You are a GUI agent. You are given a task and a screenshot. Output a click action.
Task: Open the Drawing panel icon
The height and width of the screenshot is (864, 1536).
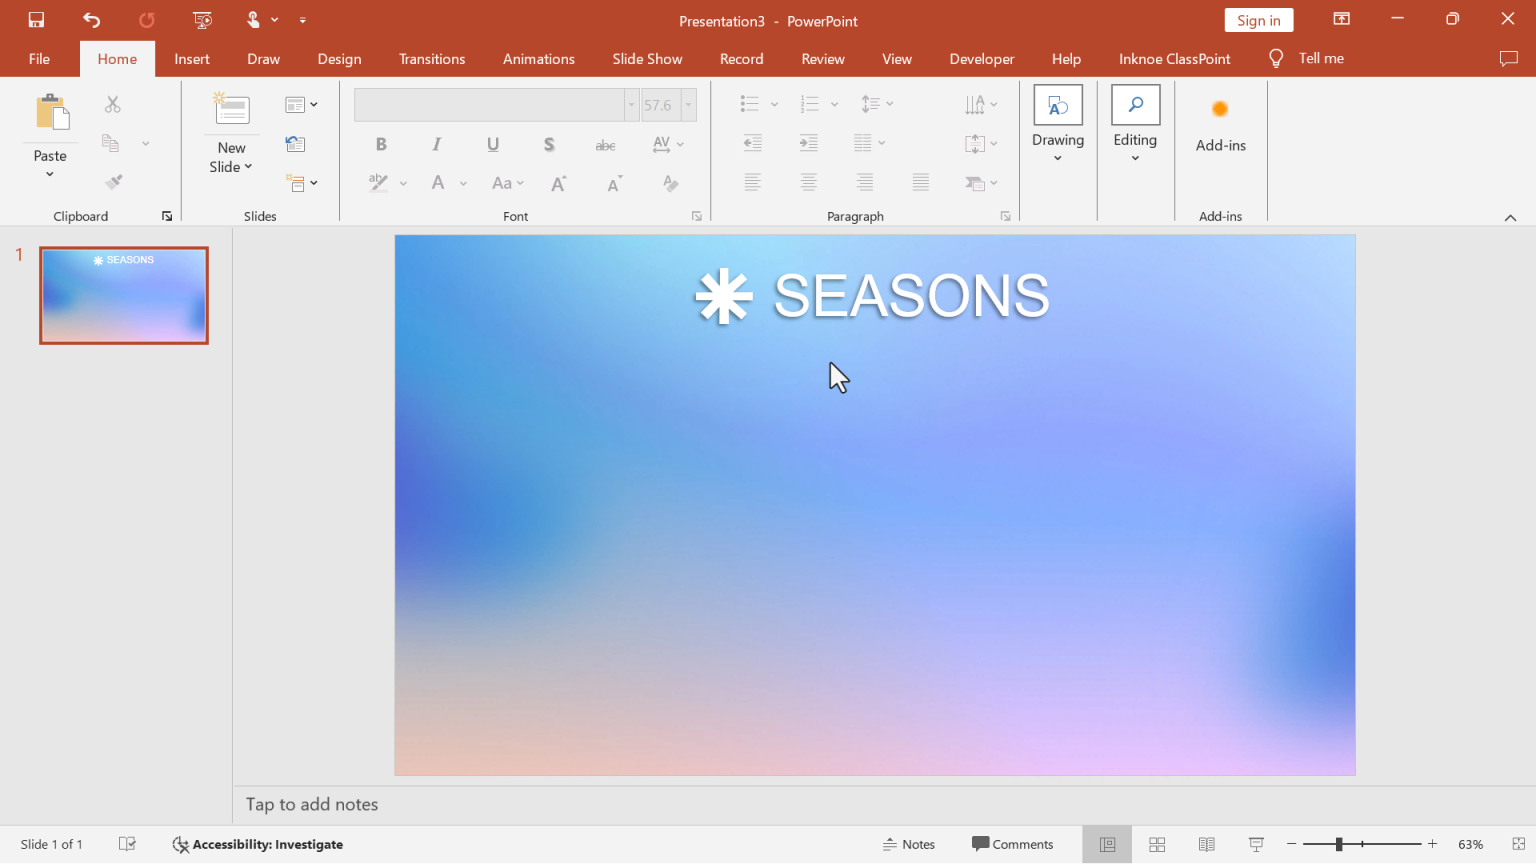1057,104
